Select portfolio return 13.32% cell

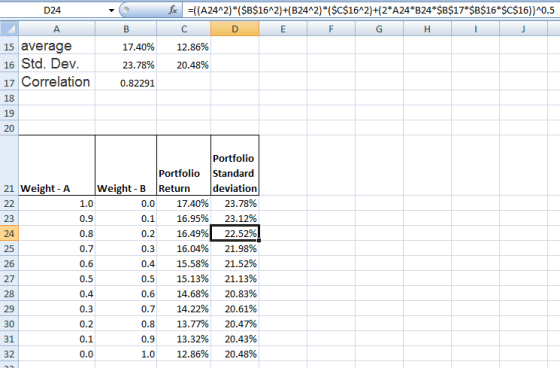pyautogui.click(x=184, y=338)
